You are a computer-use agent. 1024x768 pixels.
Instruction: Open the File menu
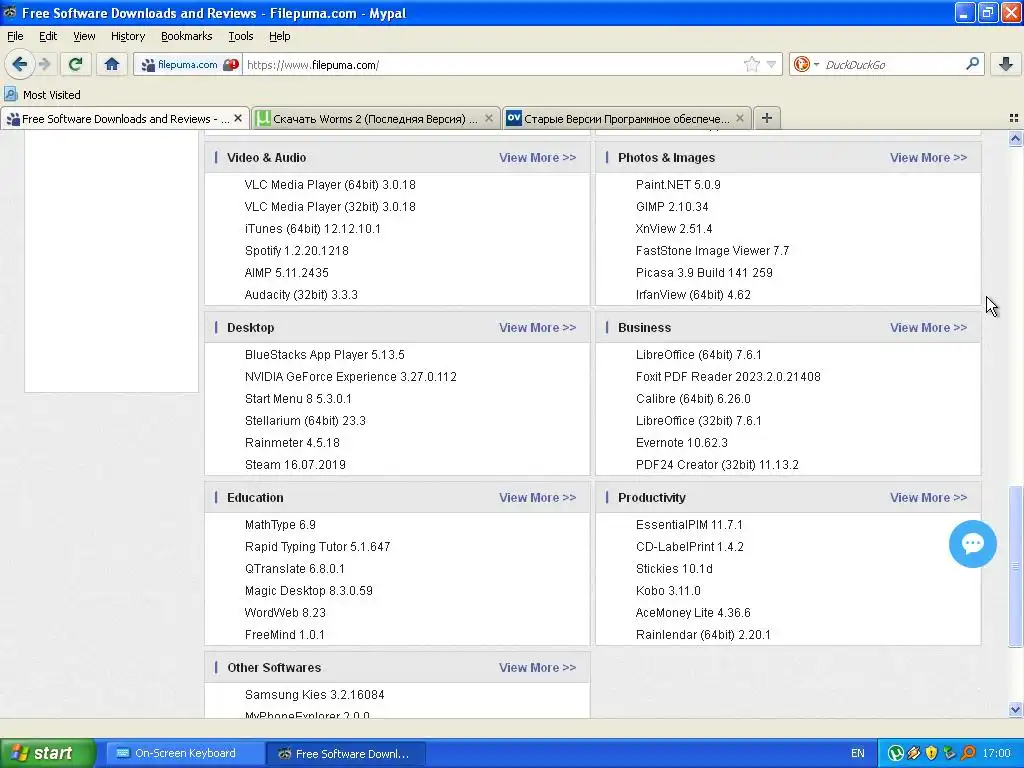[15, 36]
